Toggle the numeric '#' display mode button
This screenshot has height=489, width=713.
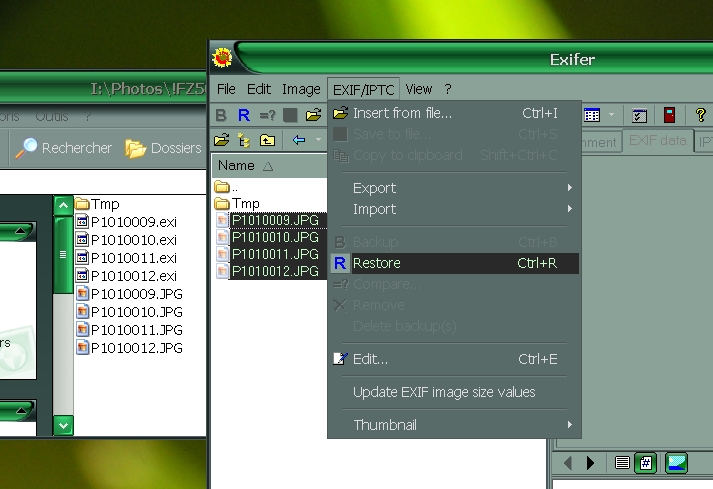point(646,462)
